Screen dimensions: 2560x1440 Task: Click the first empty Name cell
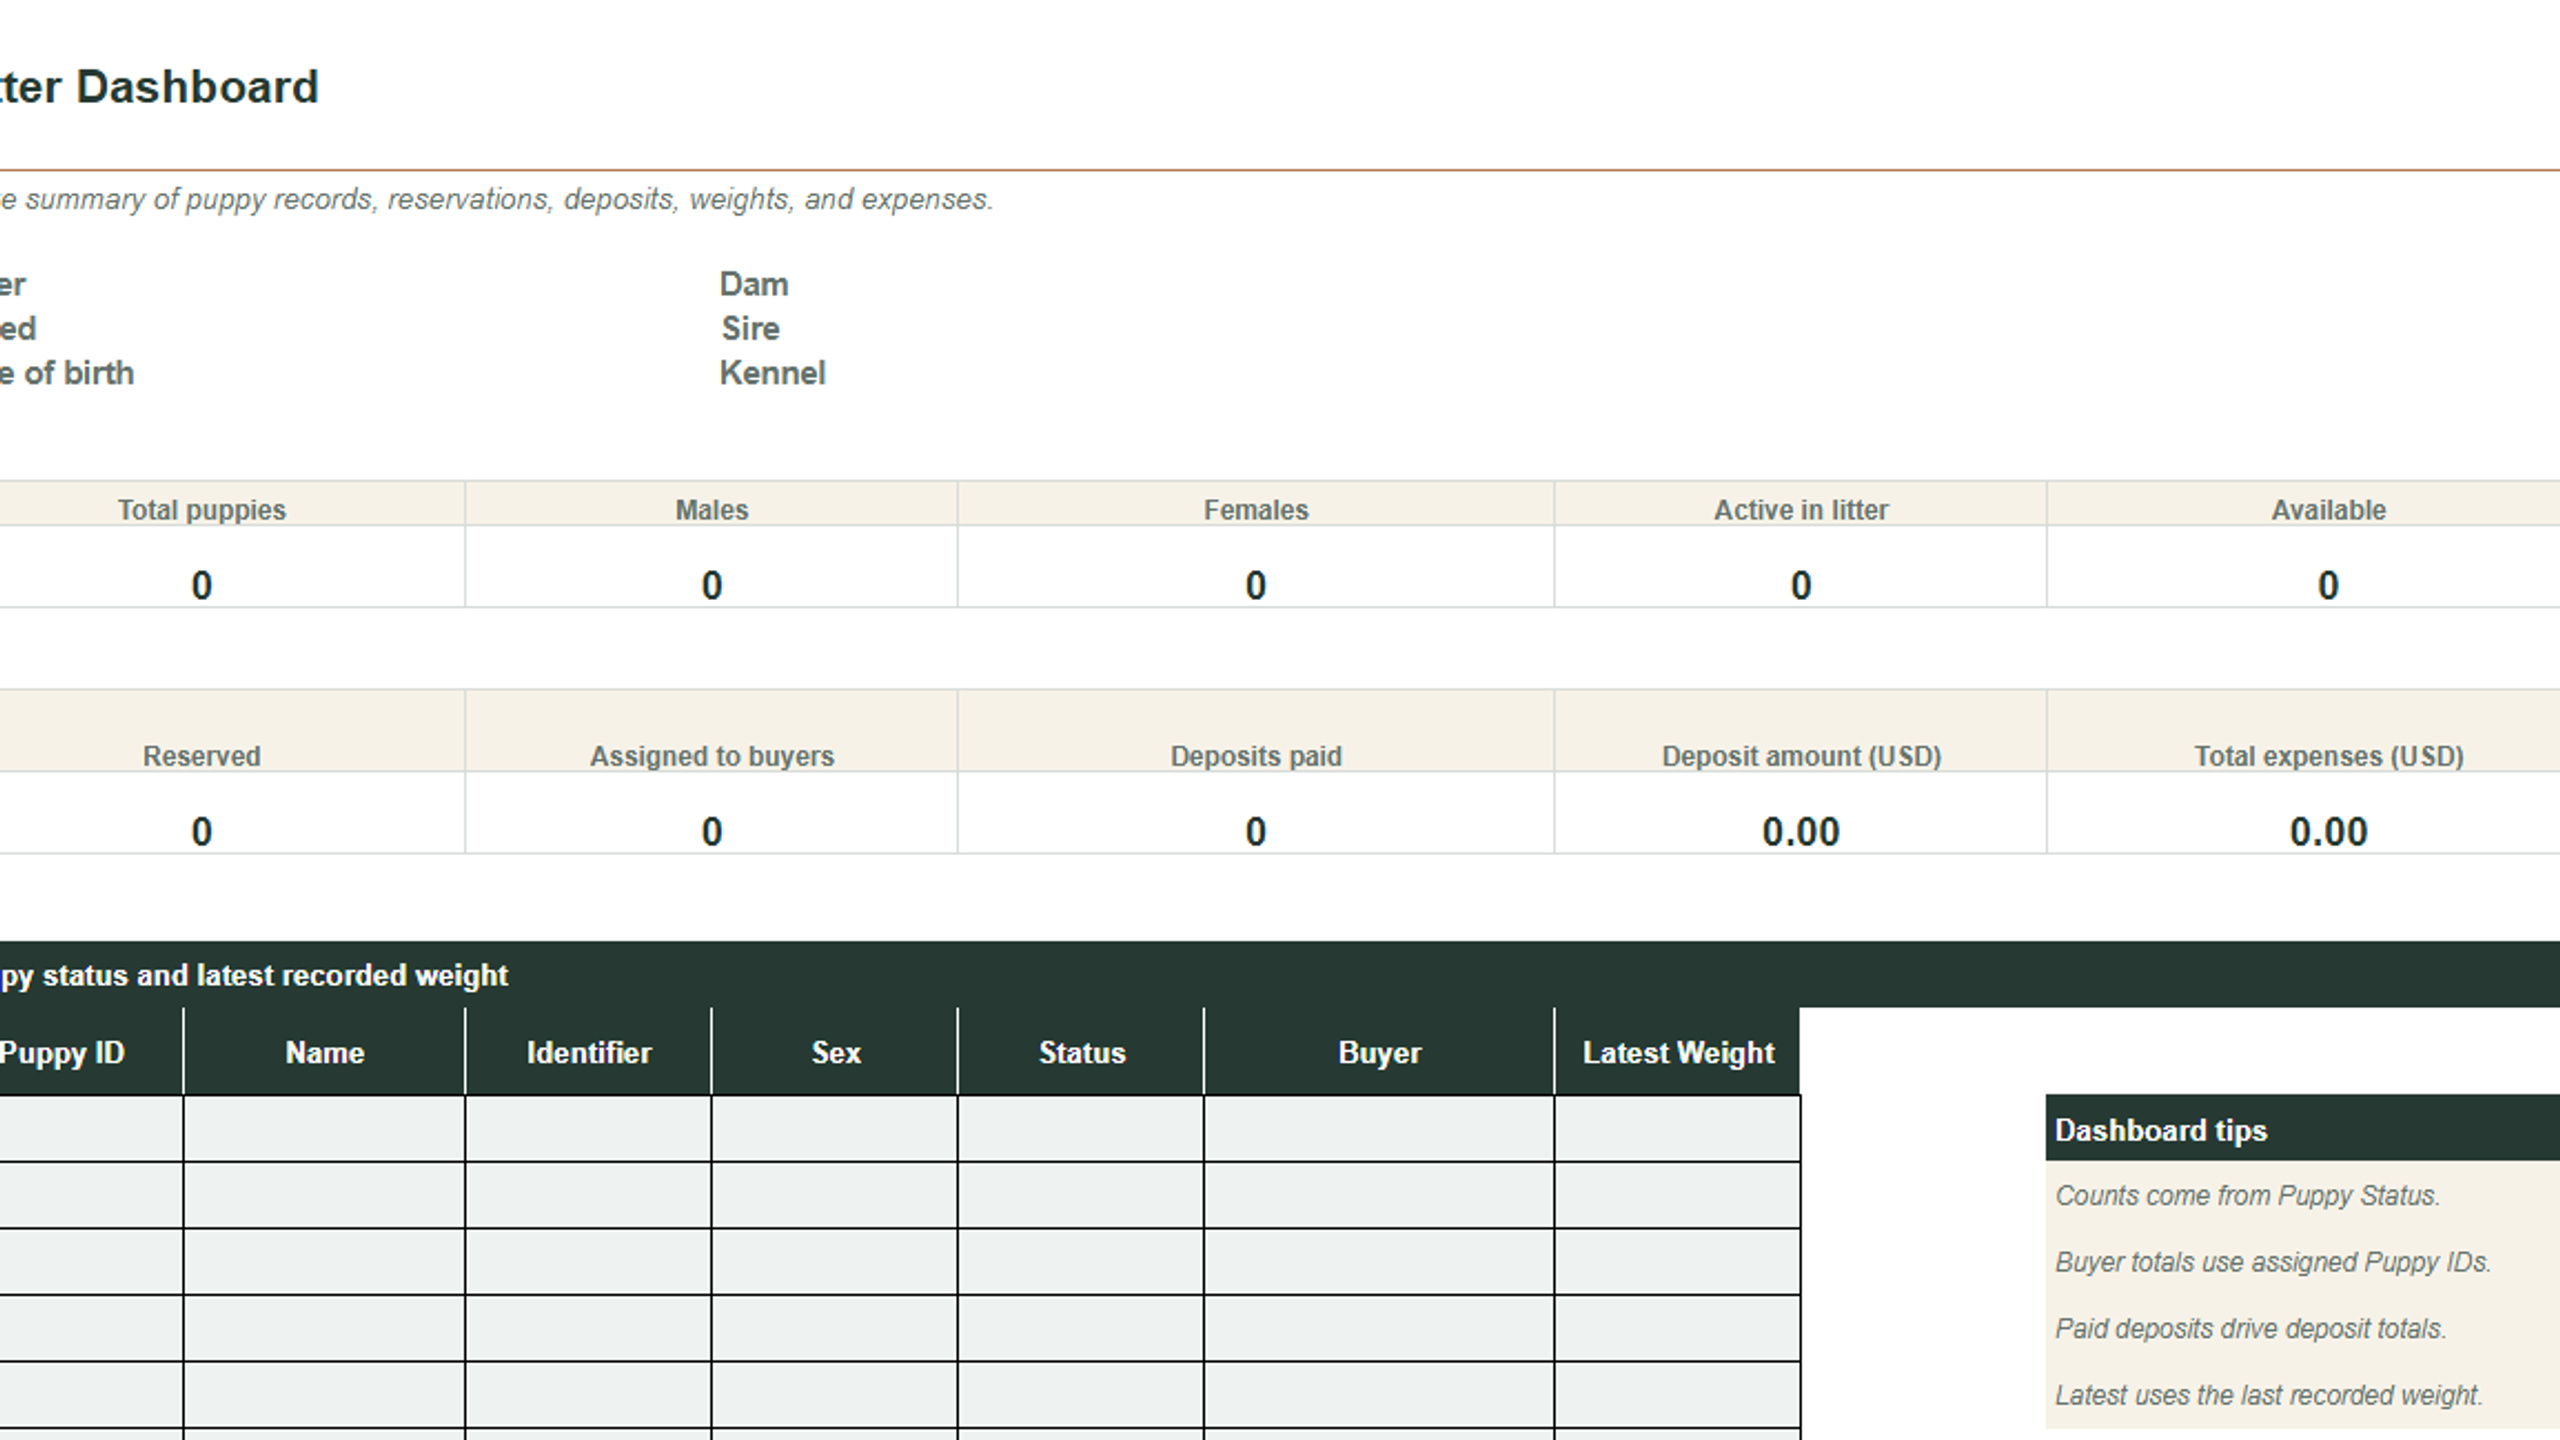tap(324, 1128)
